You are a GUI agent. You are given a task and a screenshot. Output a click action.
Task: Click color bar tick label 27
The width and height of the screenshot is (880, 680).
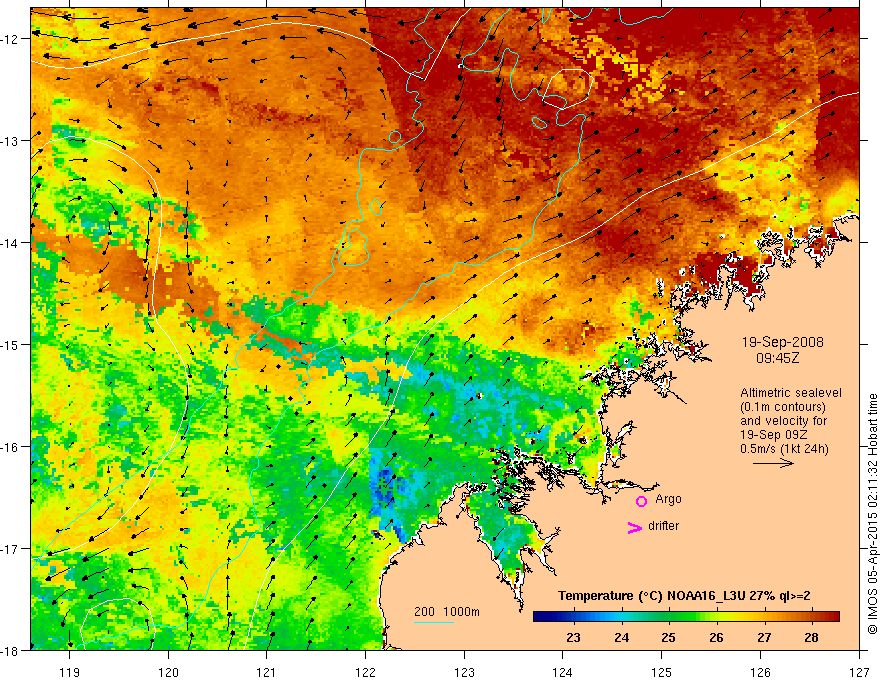tap(764, 638)
